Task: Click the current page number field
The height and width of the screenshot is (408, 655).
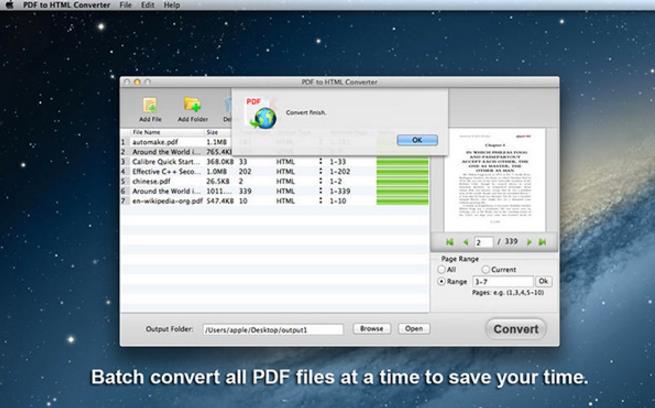Action: 483,242
